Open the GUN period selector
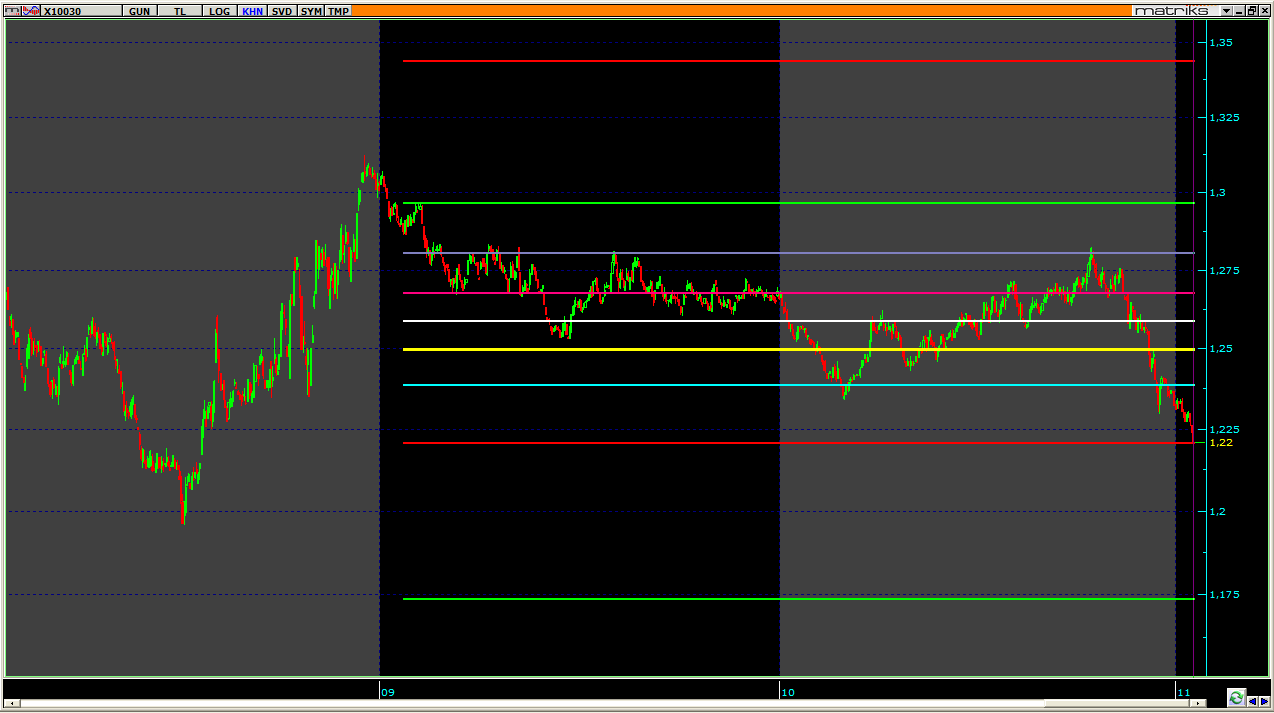Screen dimensions: 1274x713 140,10
